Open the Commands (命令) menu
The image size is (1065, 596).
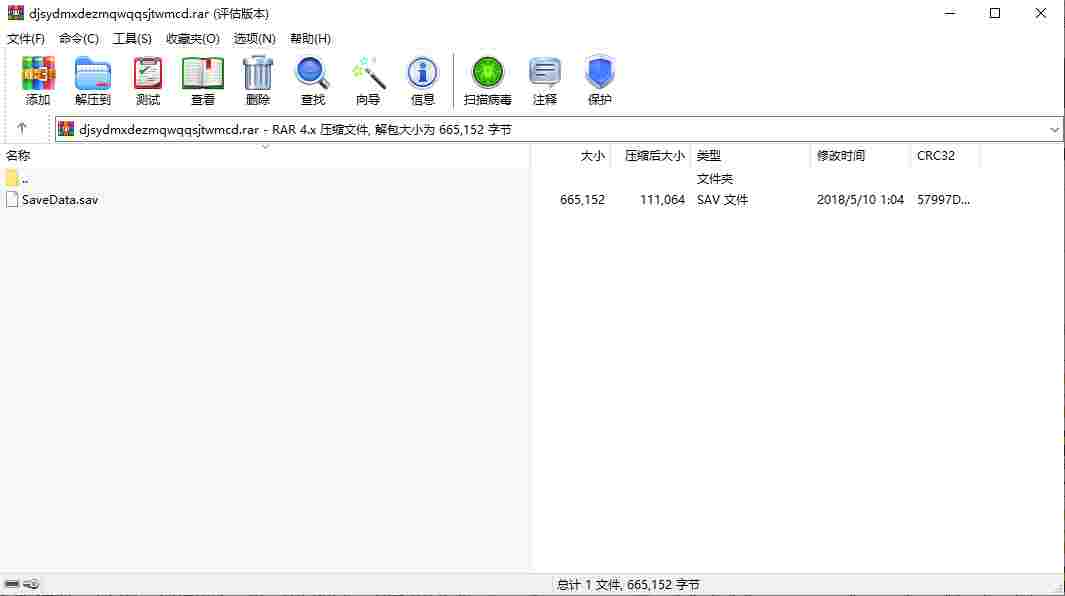79,39
